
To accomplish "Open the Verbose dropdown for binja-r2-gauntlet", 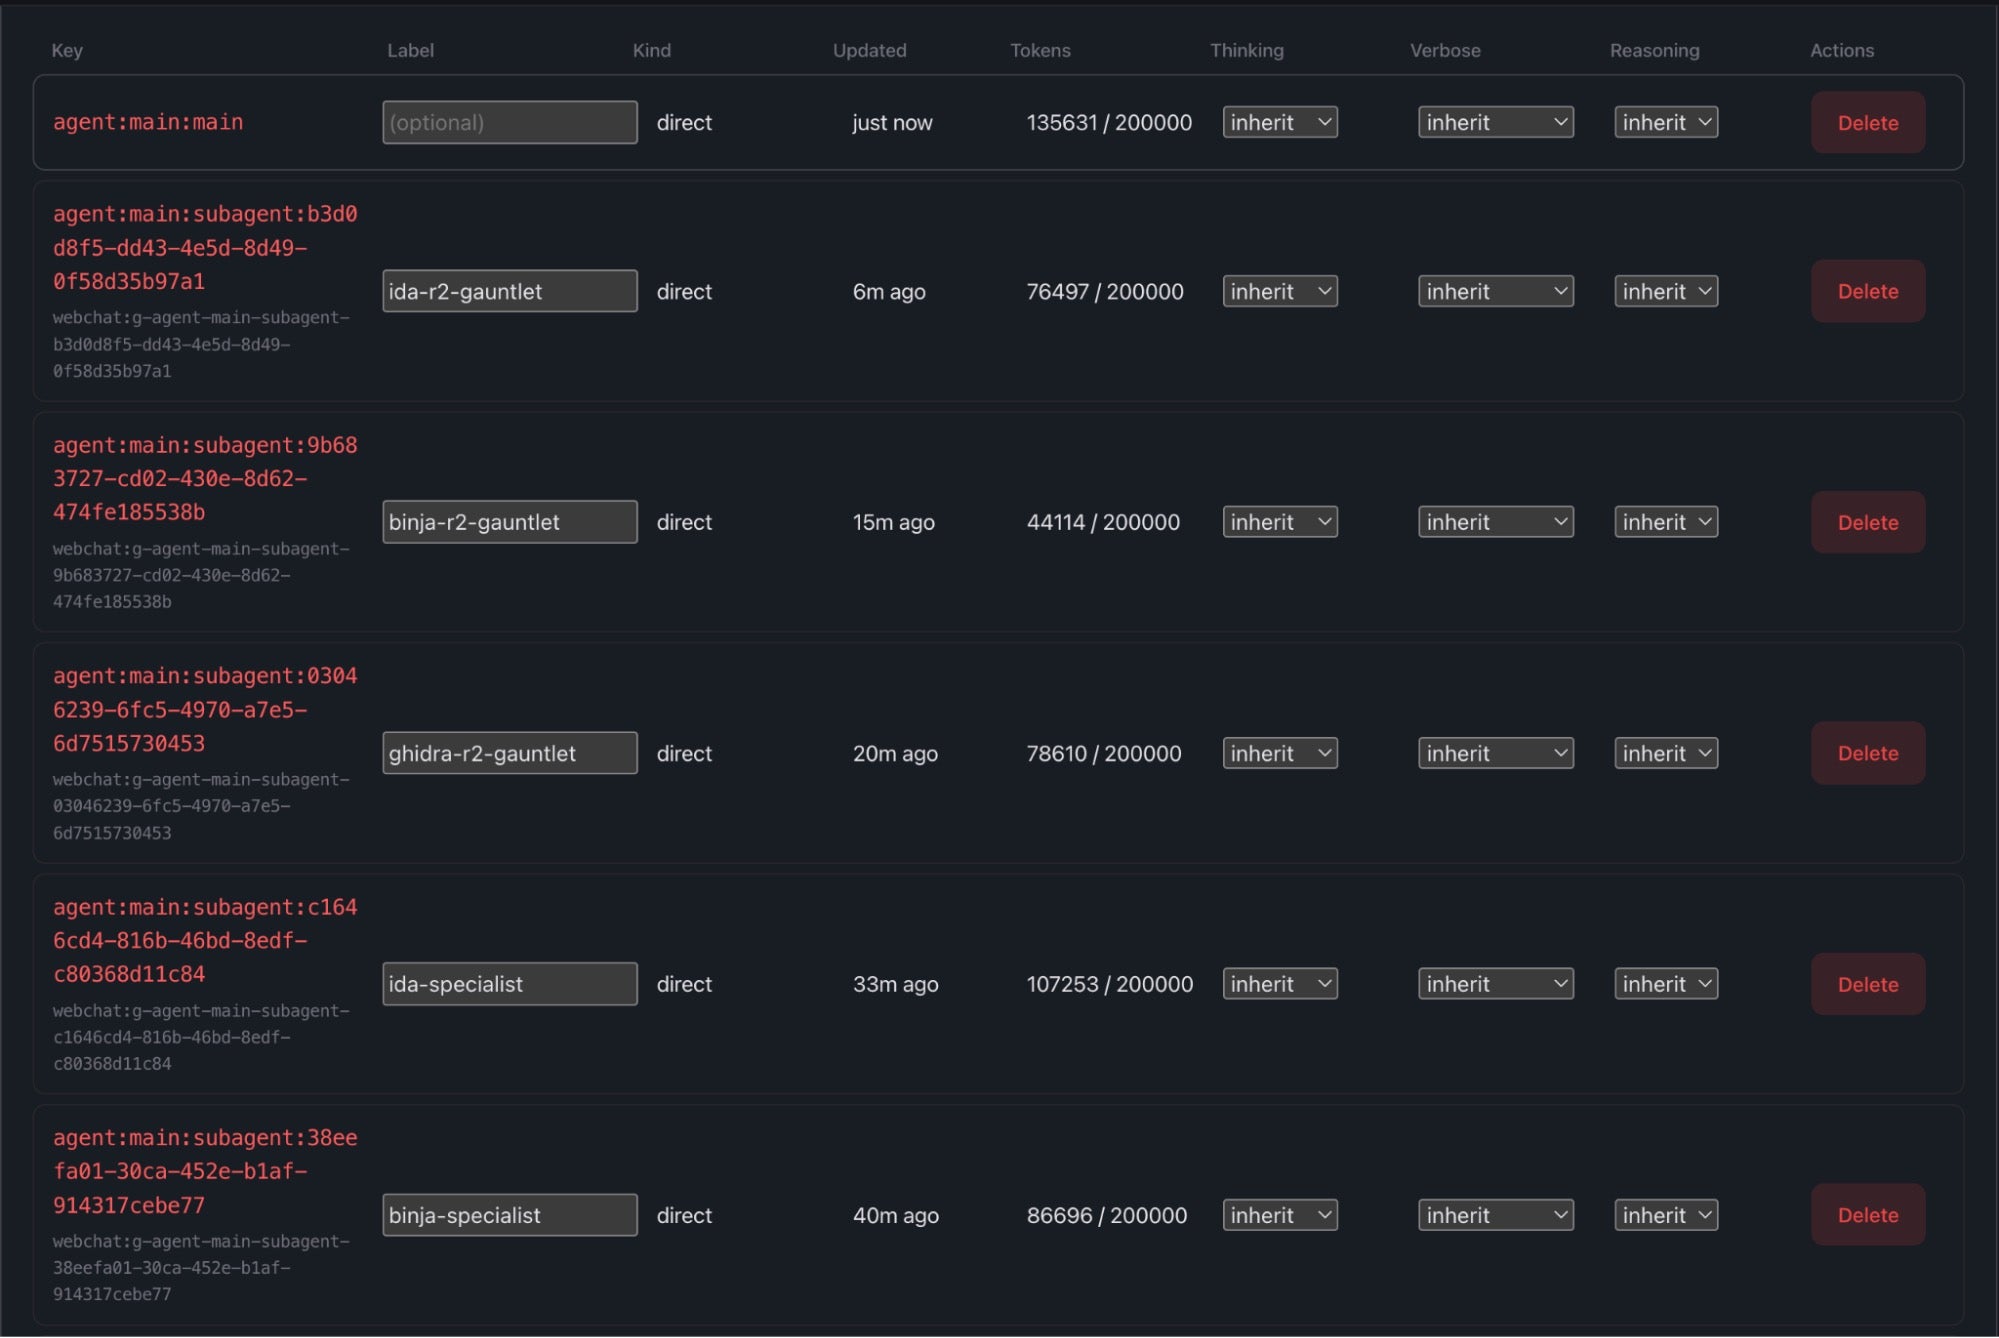I will 1494,521.
